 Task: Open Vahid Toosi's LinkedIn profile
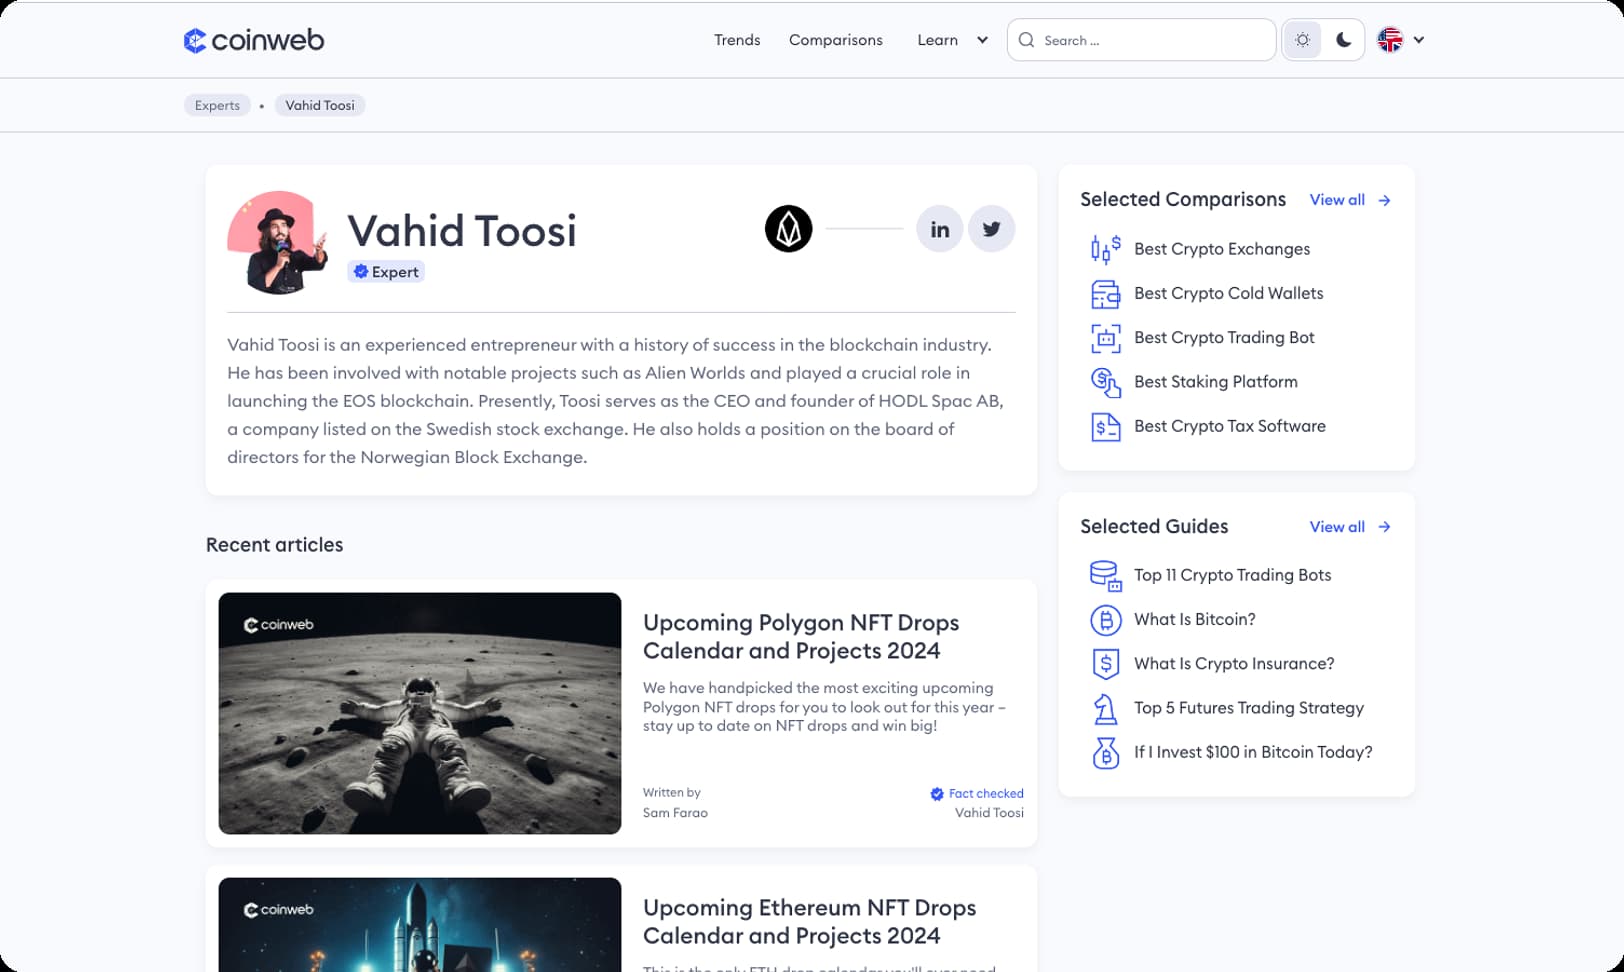[940, 229]
